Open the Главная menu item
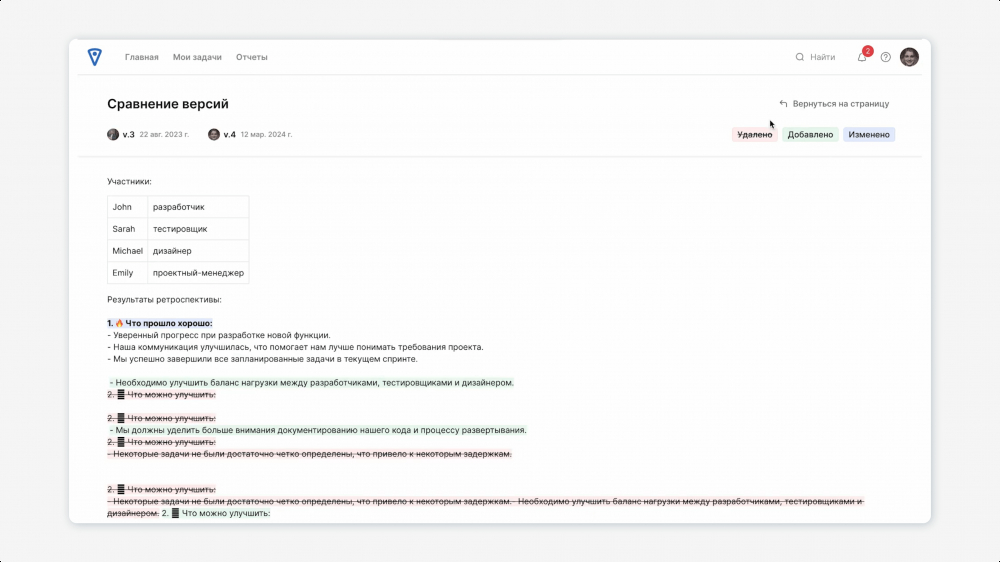The image size is (1000, 562). [142, 57]
